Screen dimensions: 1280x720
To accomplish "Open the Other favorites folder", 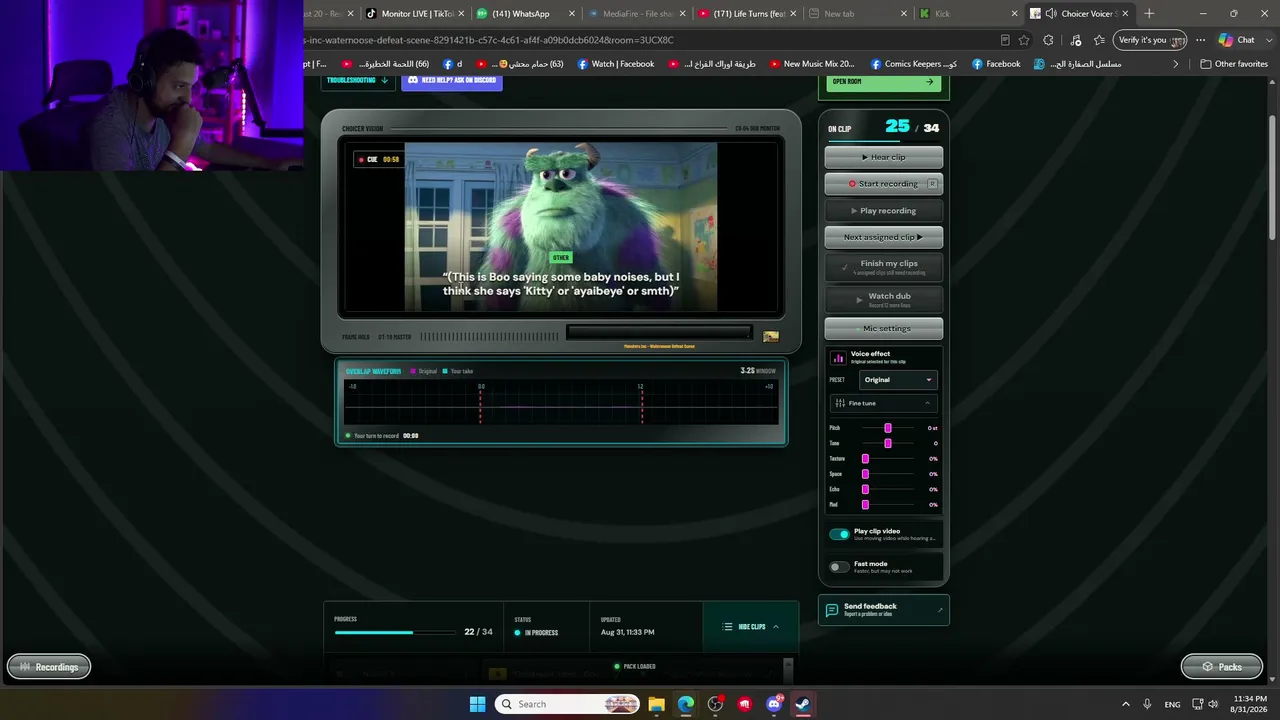I will pos(1234,64).
